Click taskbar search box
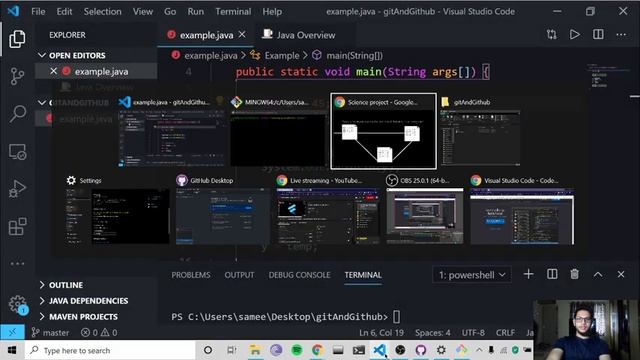 click(x=110, y=350)
